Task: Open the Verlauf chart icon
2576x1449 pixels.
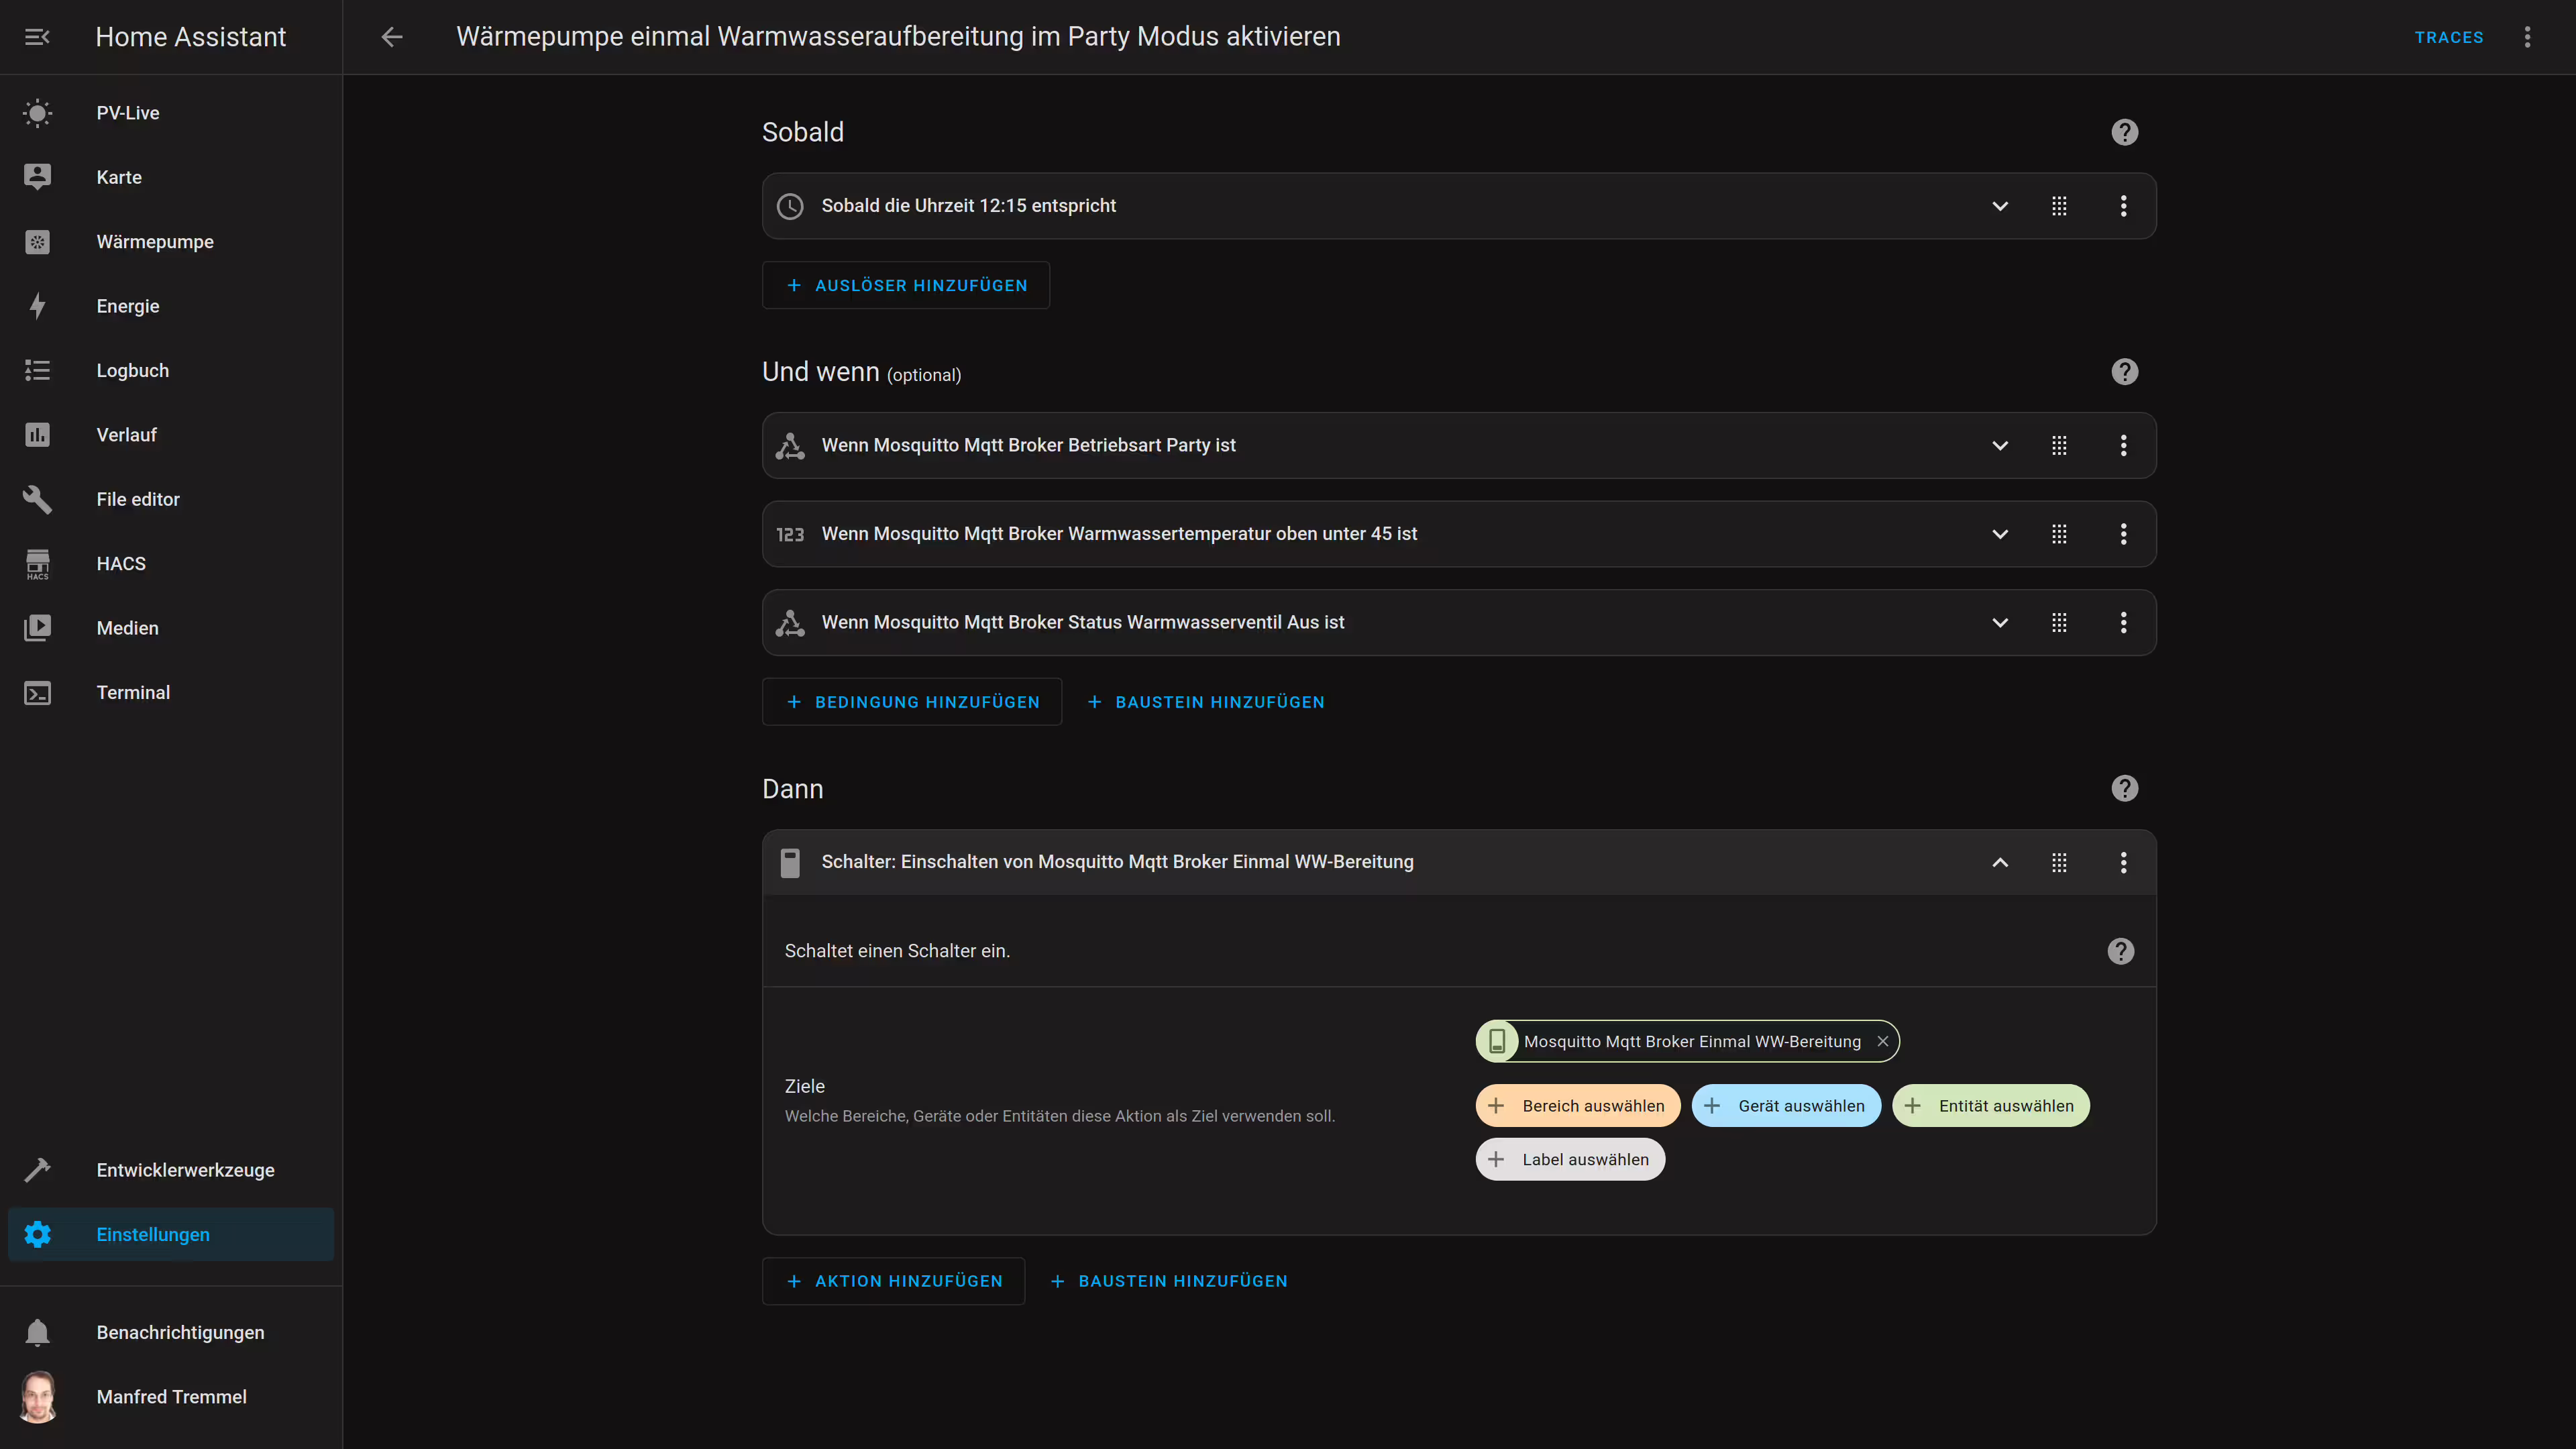Action: [37, 435]
